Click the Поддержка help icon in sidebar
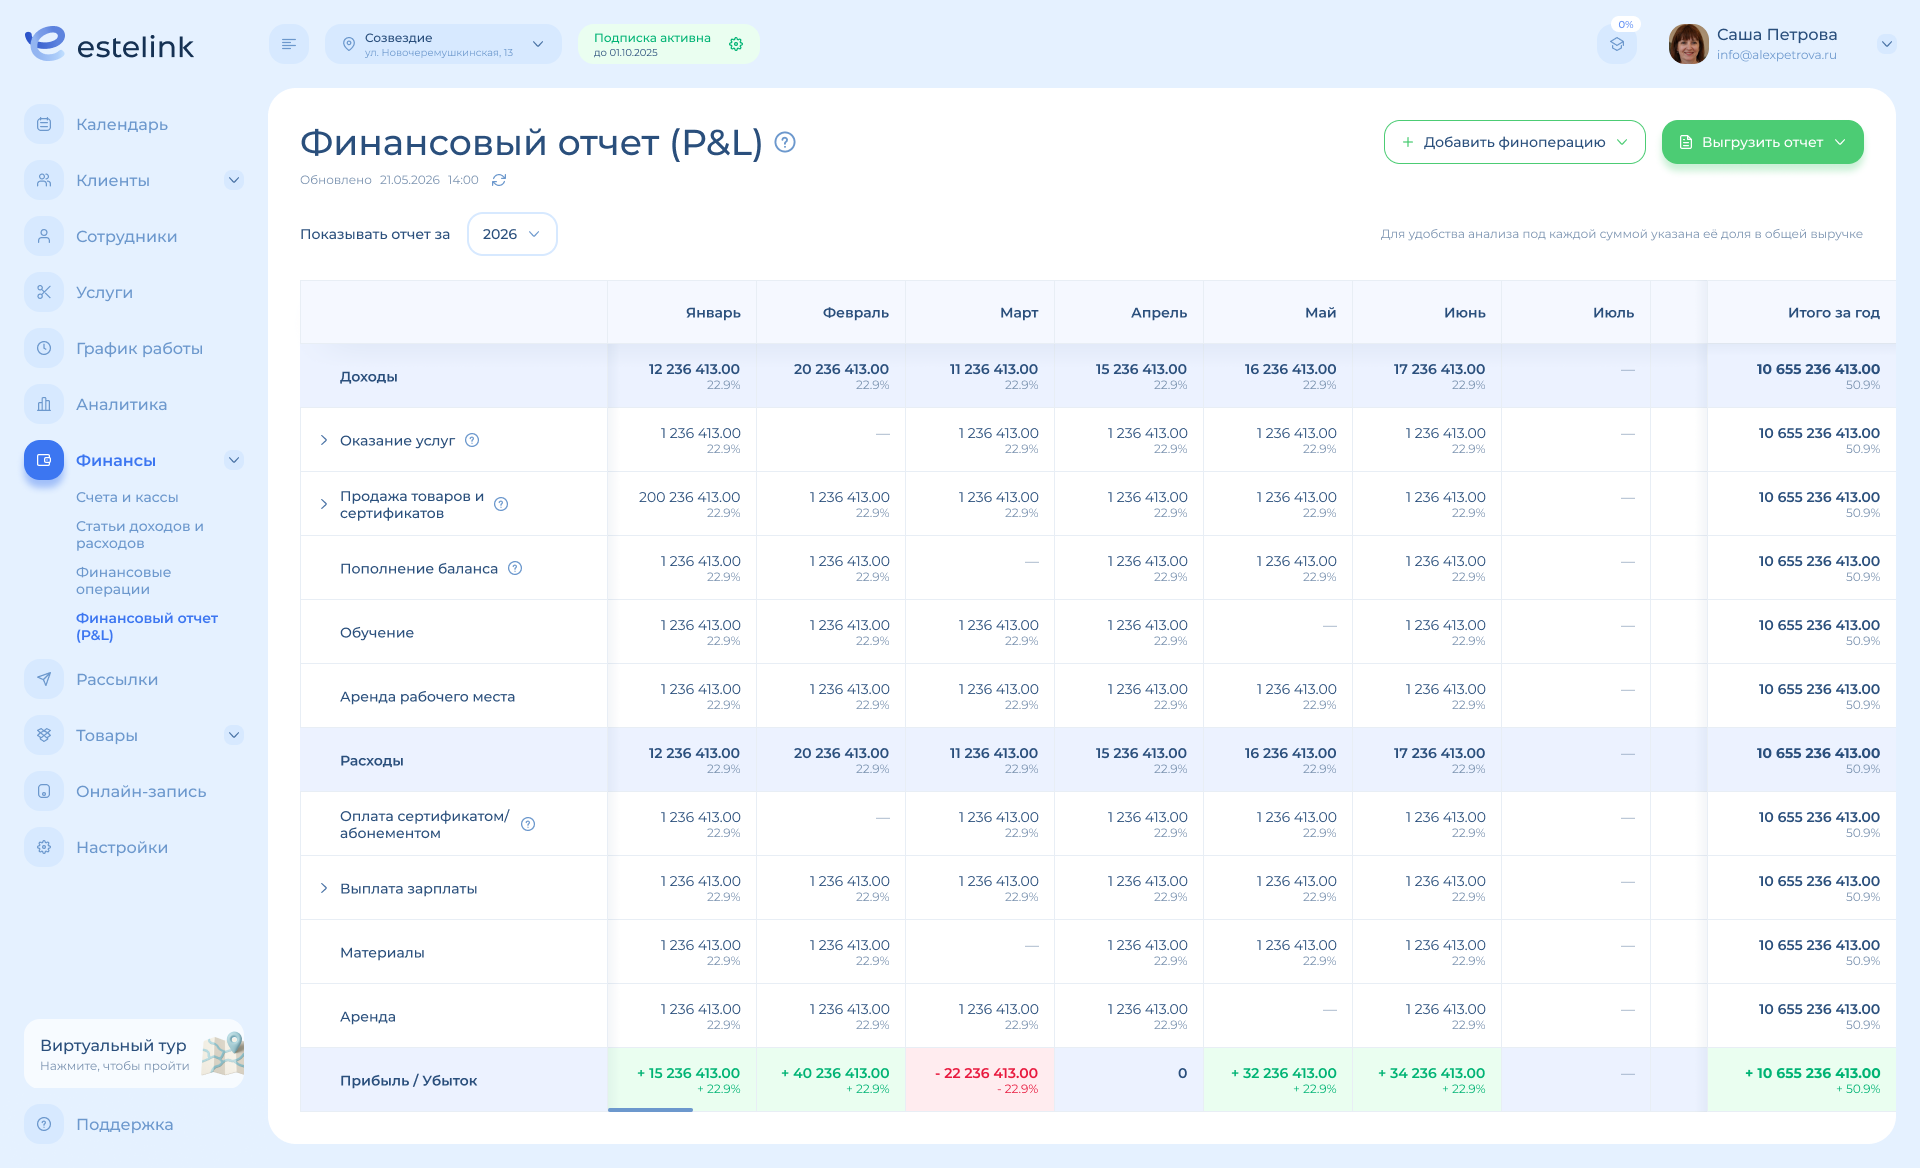 (x=44, y=1124)
